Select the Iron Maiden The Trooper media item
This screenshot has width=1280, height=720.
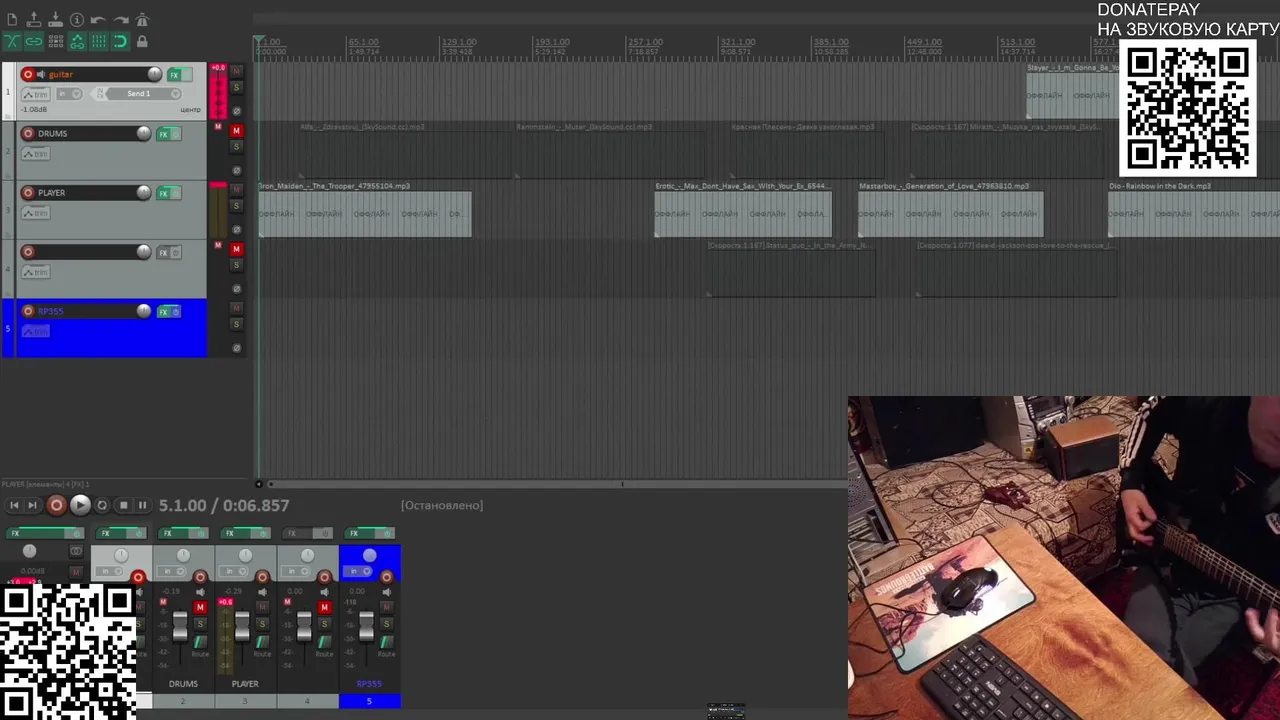365,209
